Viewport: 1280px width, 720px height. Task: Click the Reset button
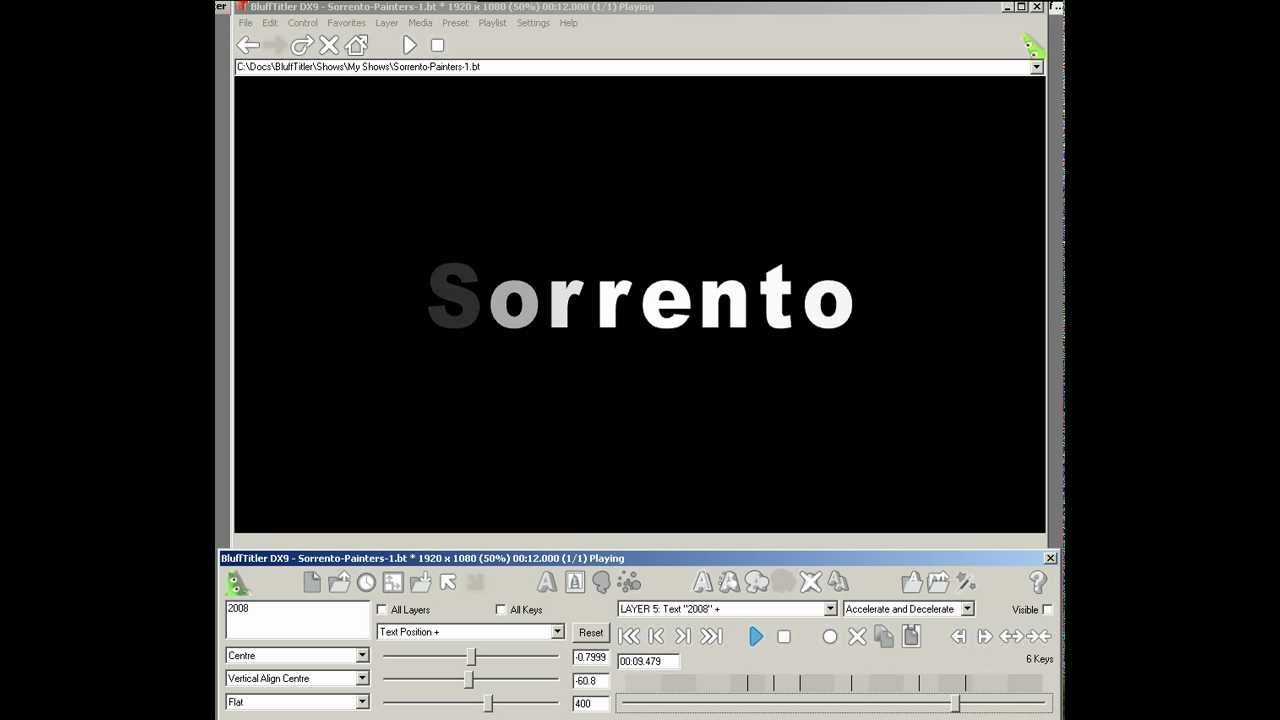coord(591,633)
